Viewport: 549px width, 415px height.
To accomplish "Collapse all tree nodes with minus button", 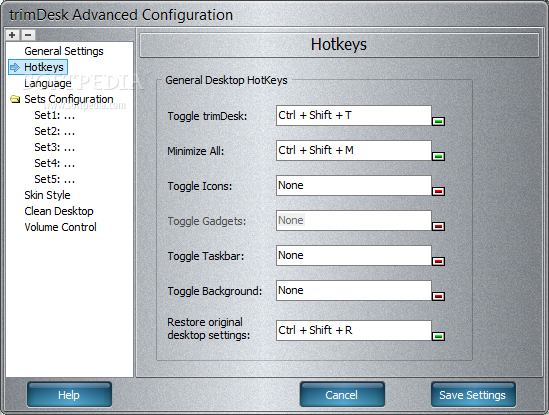I will tap(28, 35).
